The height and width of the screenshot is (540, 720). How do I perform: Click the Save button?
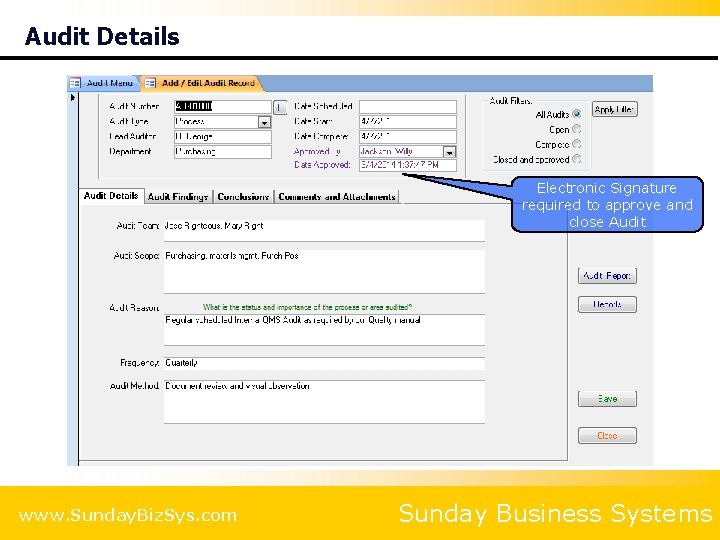click(x=607, y=399)
